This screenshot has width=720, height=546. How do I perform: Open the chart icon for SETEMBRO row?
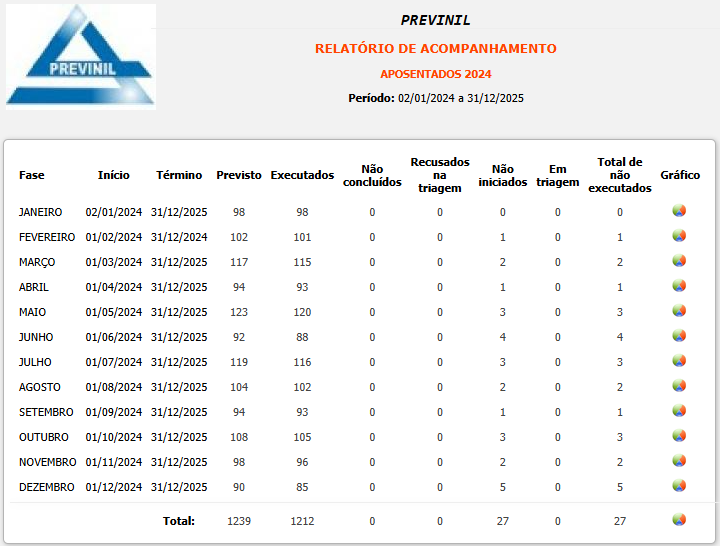(x=679, y=411)
